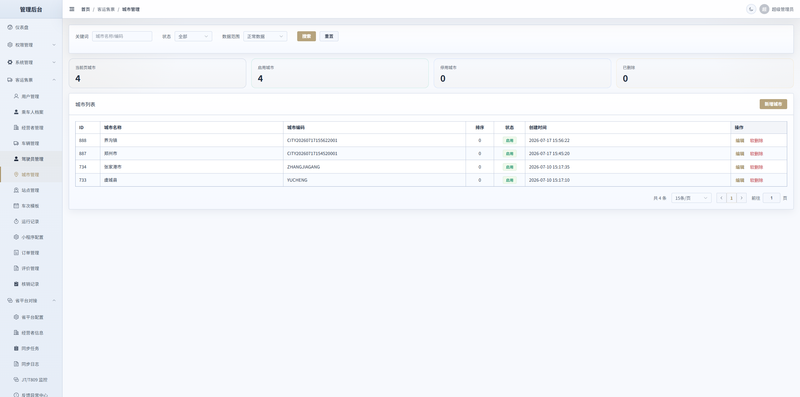Focus the 前往 page jump input
Image resolution: width=800 pixels, height=397 pixels.
coord(771,198)
